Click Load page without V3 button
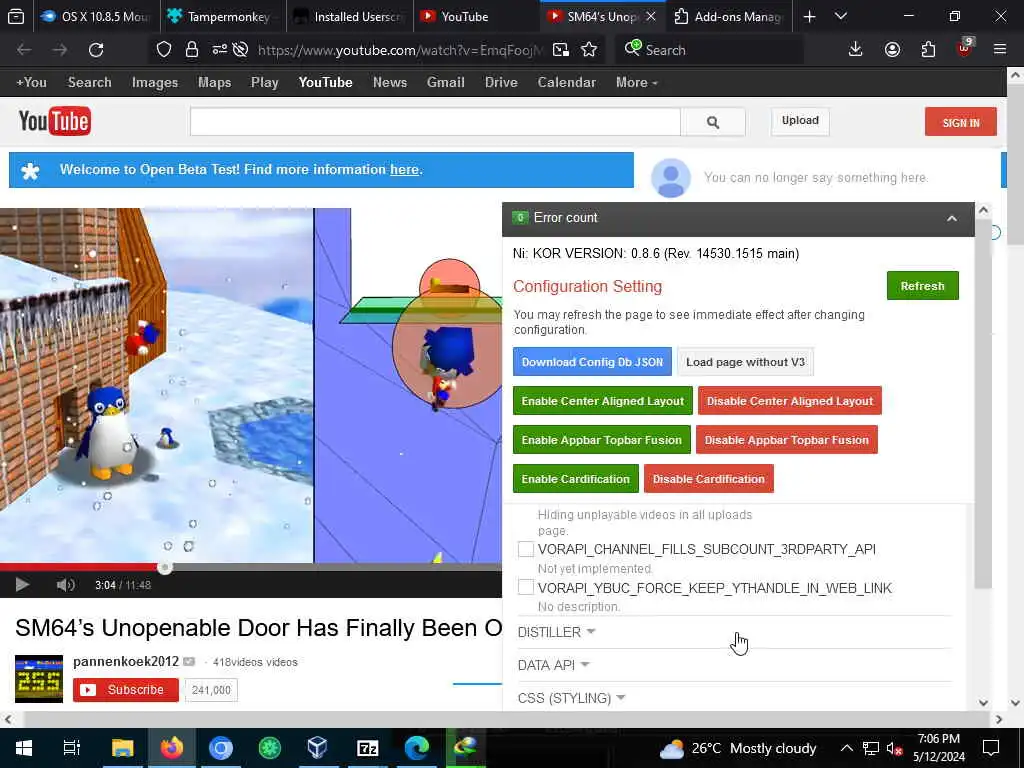 tap(745, 362)
